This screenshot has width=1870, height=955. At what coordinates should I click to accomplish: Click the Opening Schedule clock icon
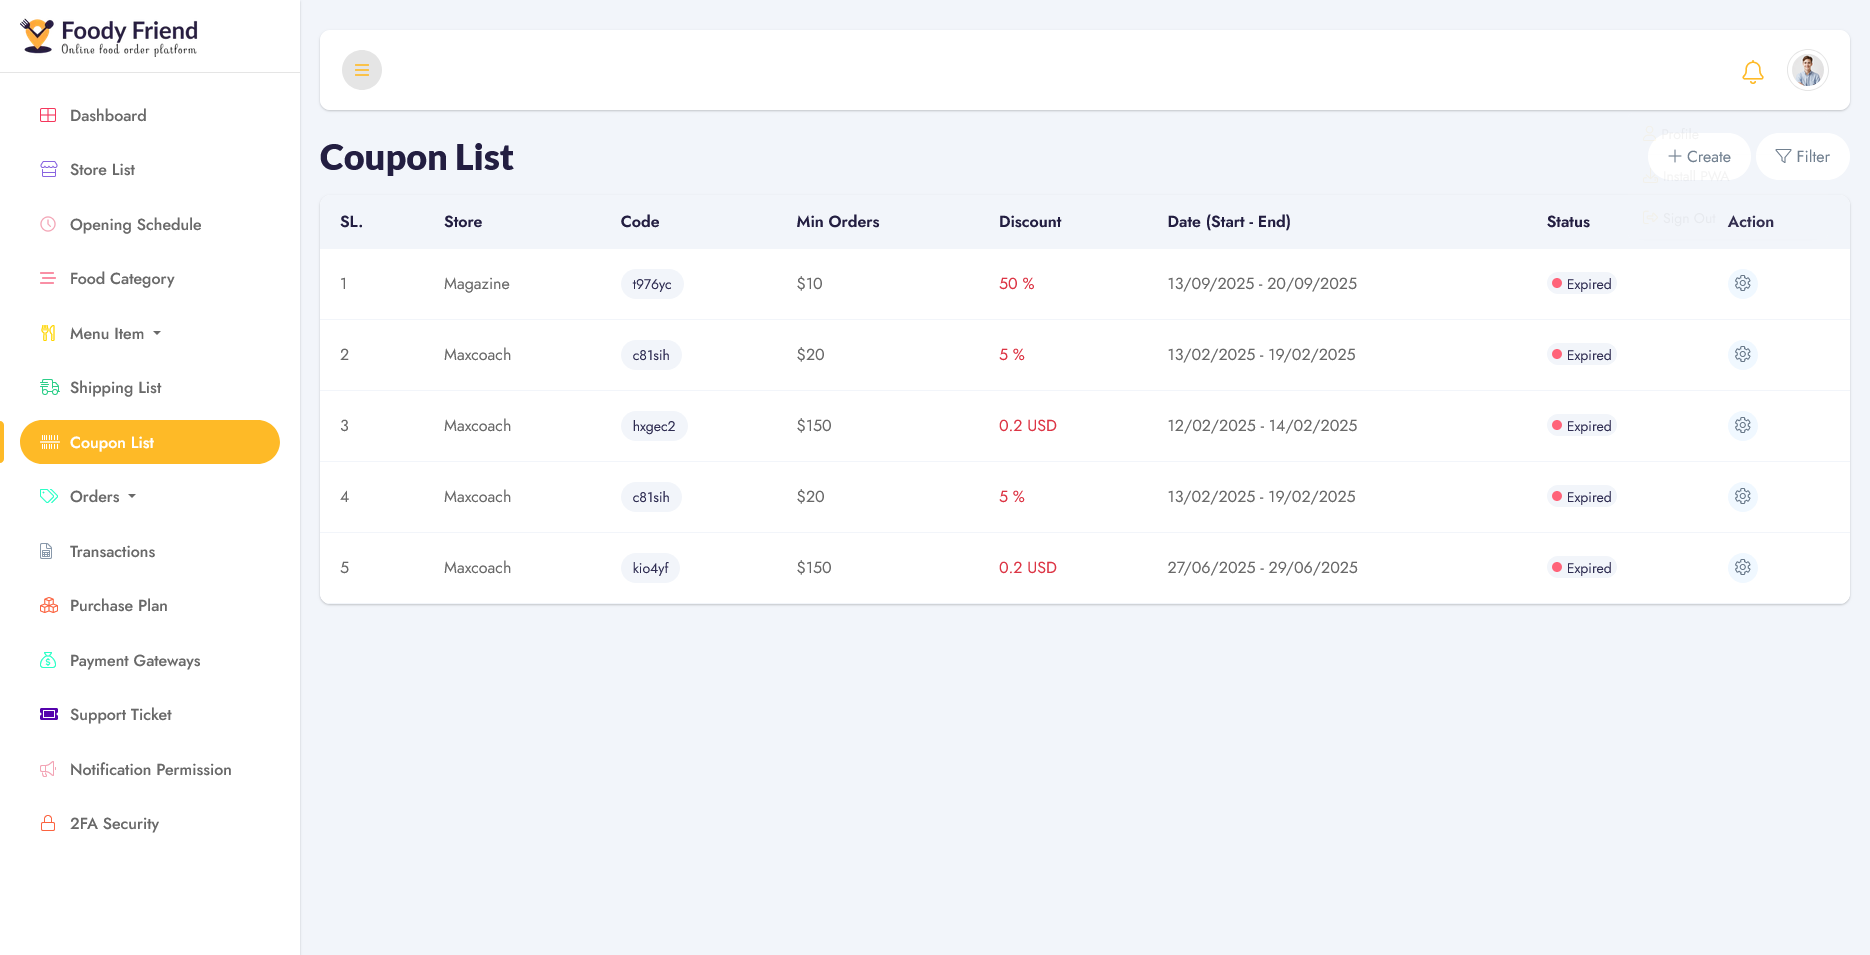click(48, 224)
